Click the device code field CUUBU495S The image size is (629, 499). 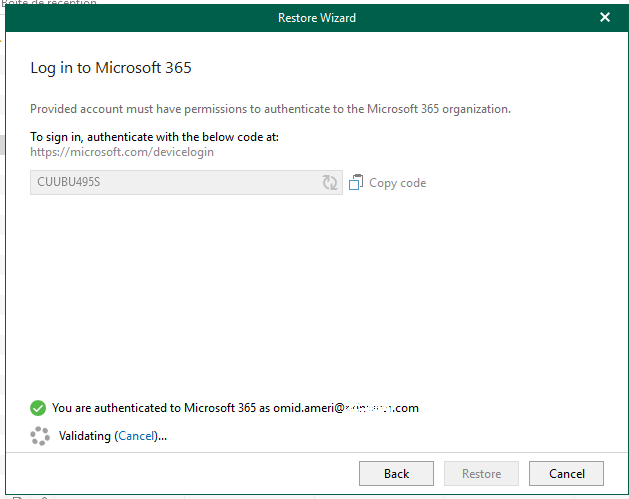pos(186,183)
